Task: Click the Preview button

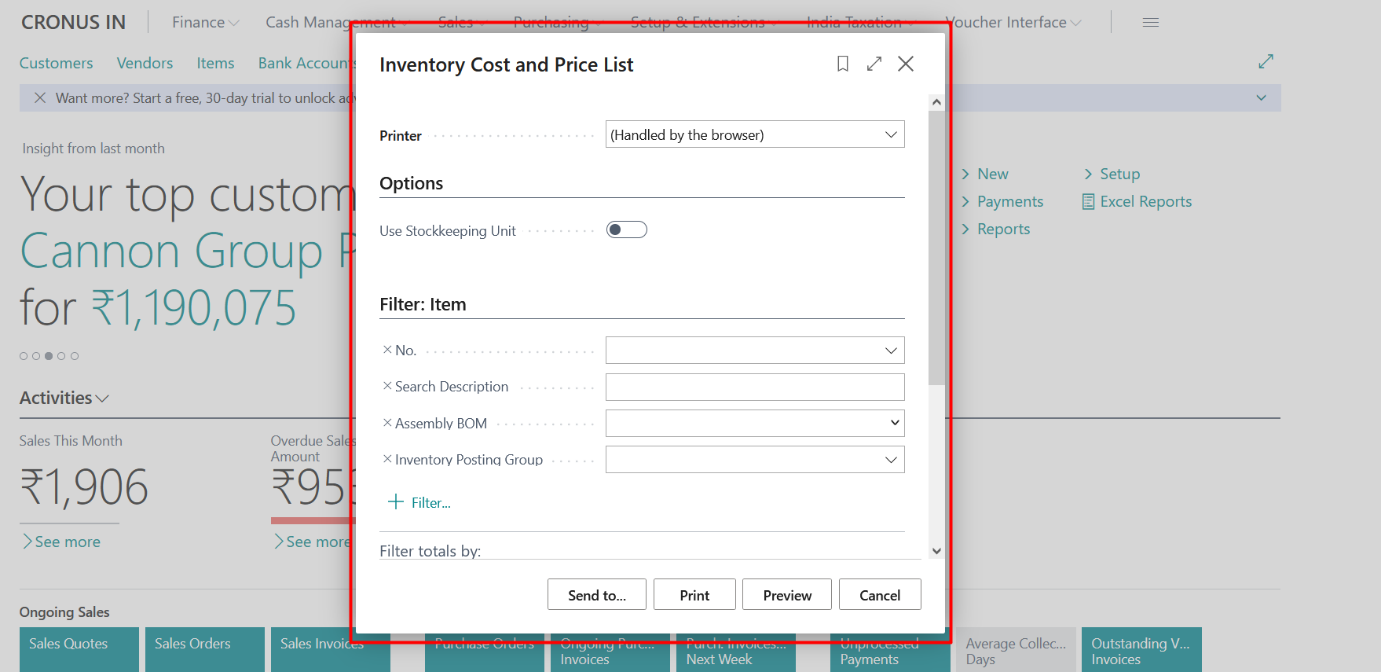Action: coord(786,594)
